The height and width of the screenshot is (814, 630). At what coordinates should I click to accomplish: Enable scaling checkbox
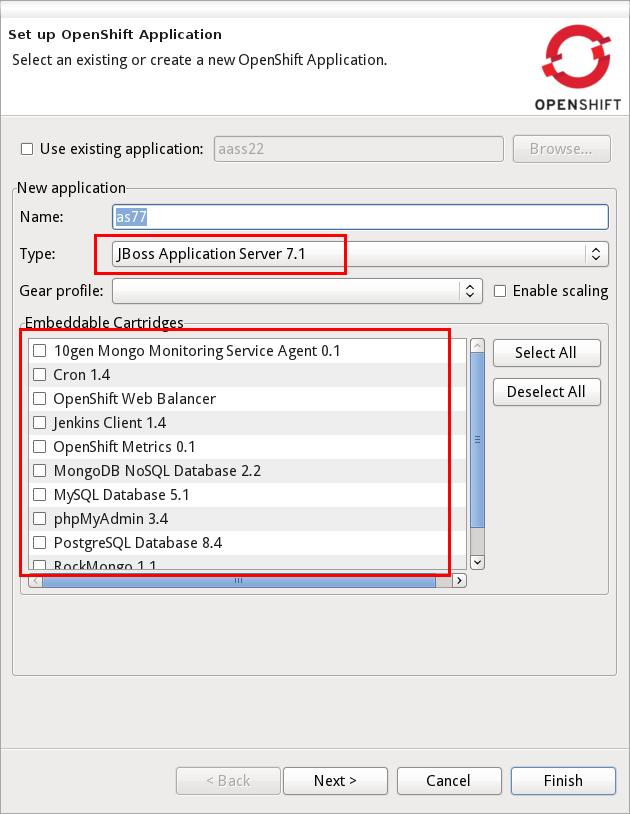[500, 291]
